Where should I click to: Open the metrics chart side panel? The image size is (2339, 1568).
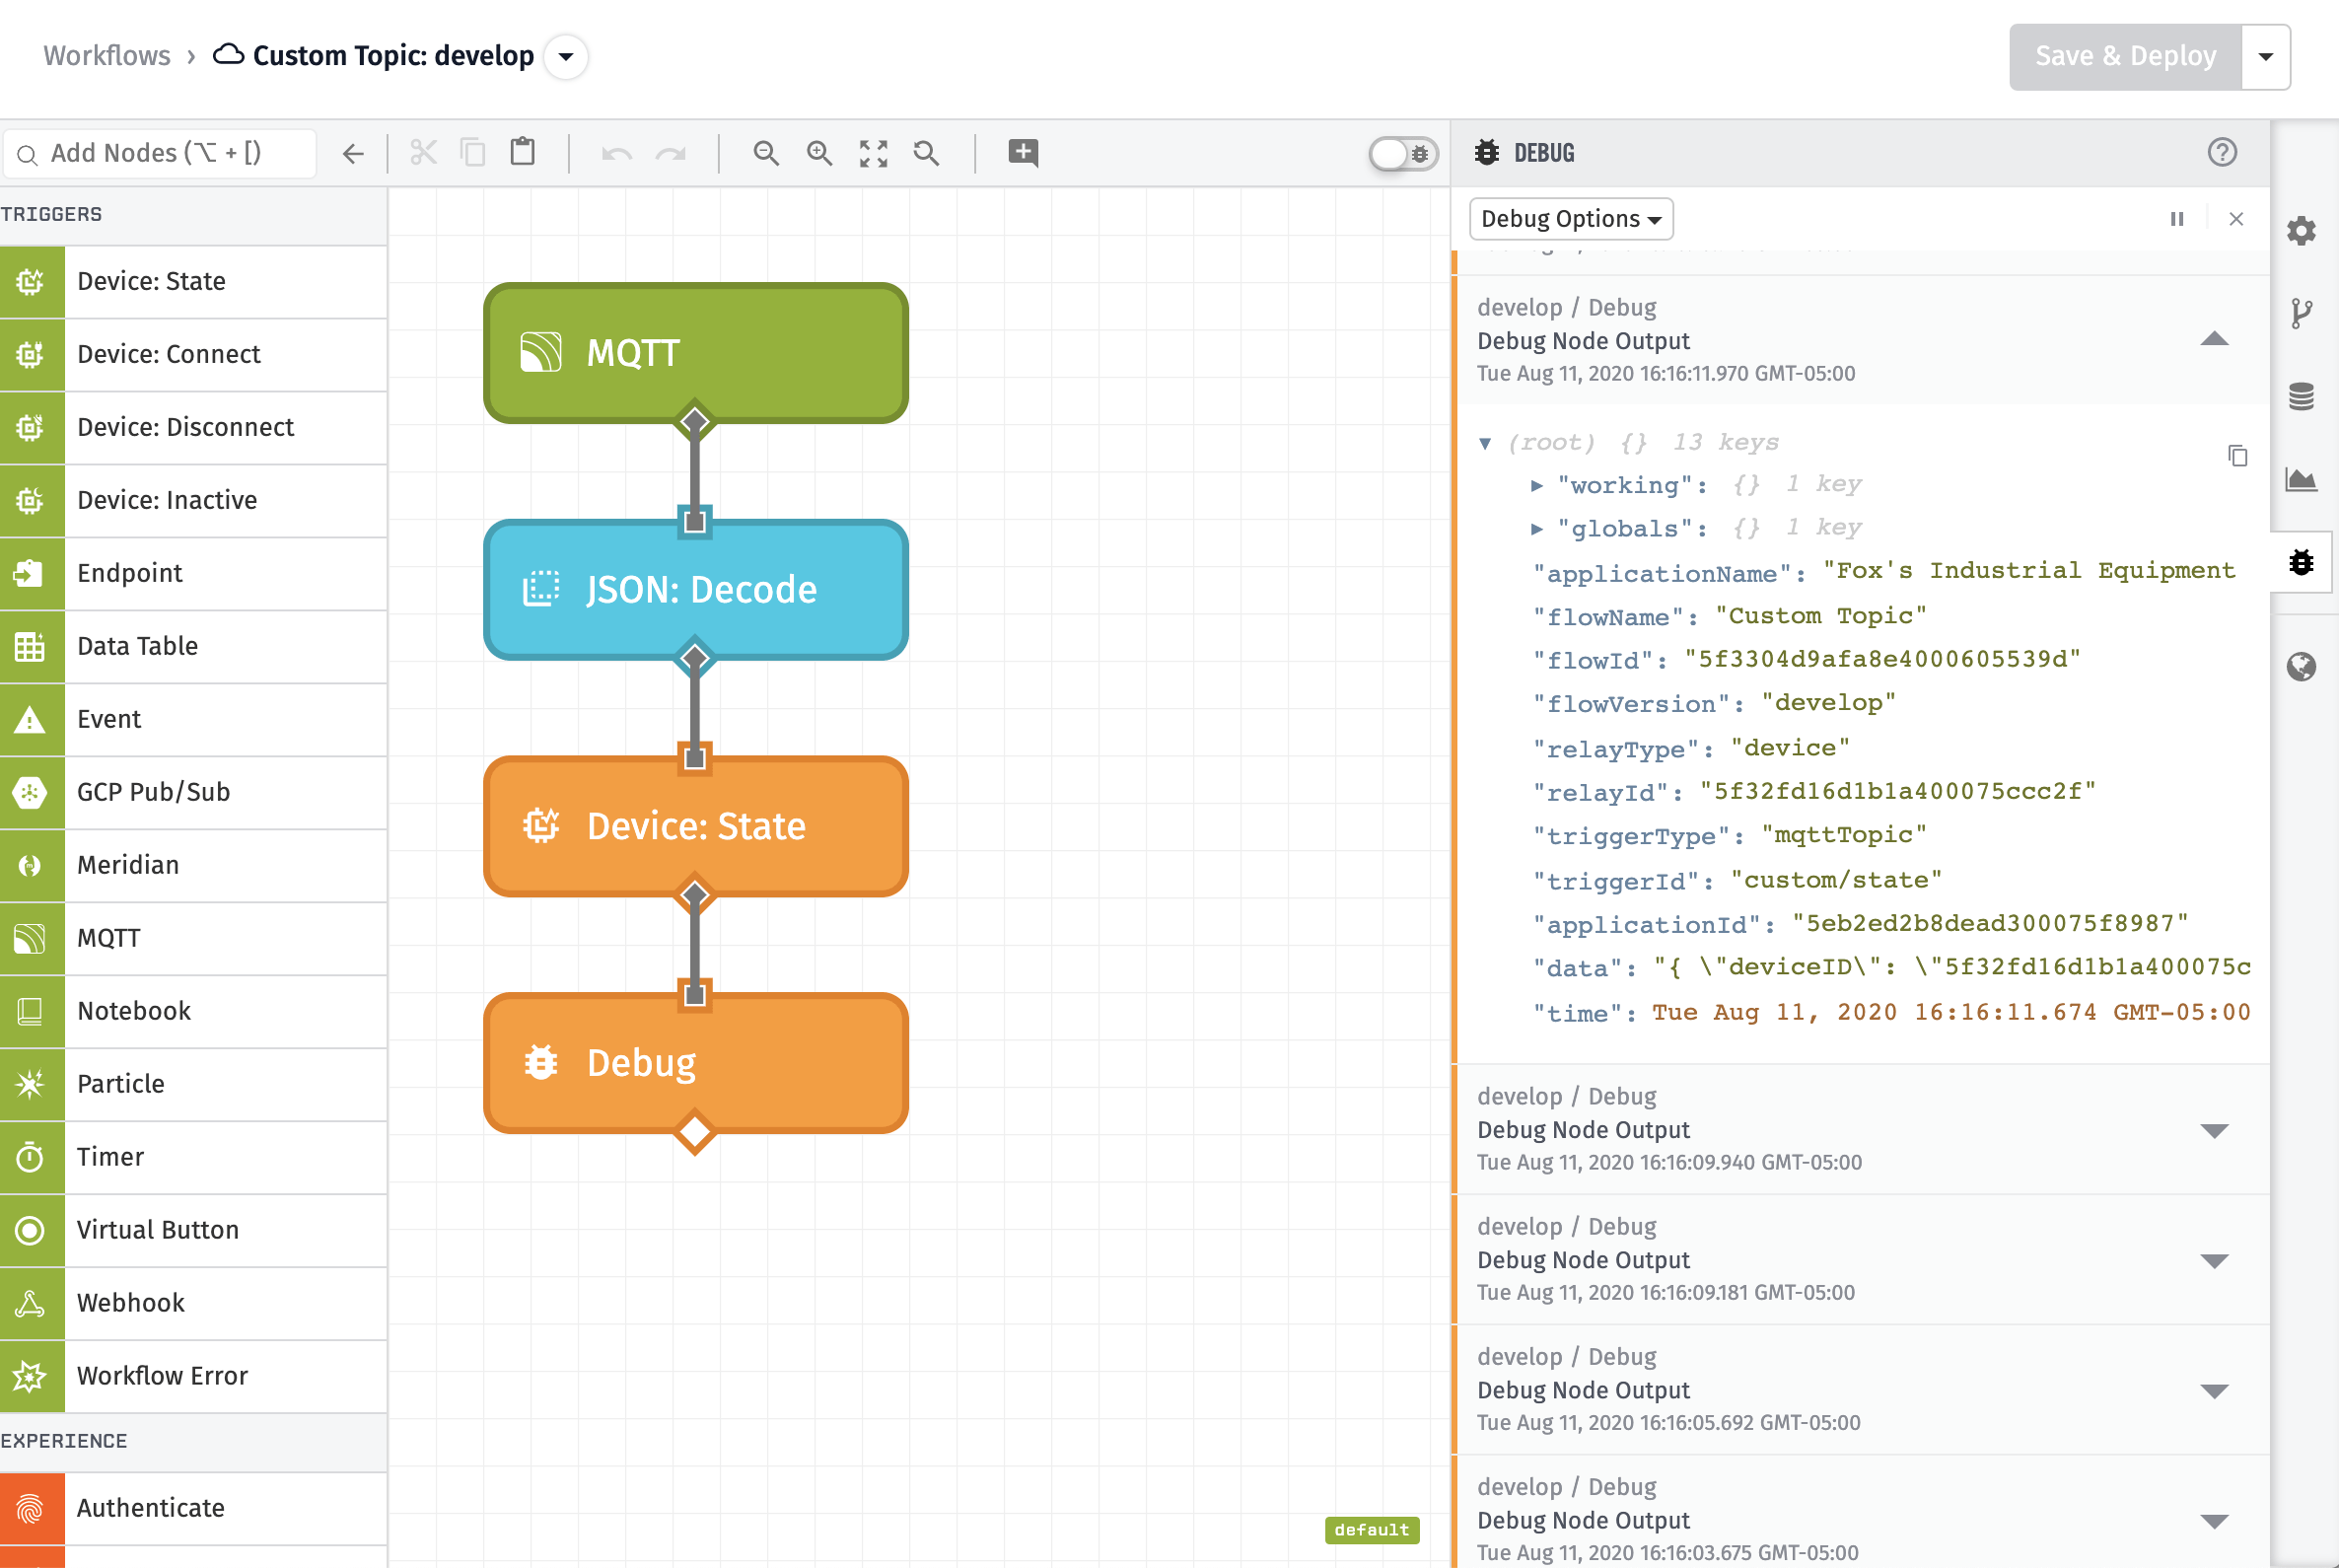tap(2301, 480)
